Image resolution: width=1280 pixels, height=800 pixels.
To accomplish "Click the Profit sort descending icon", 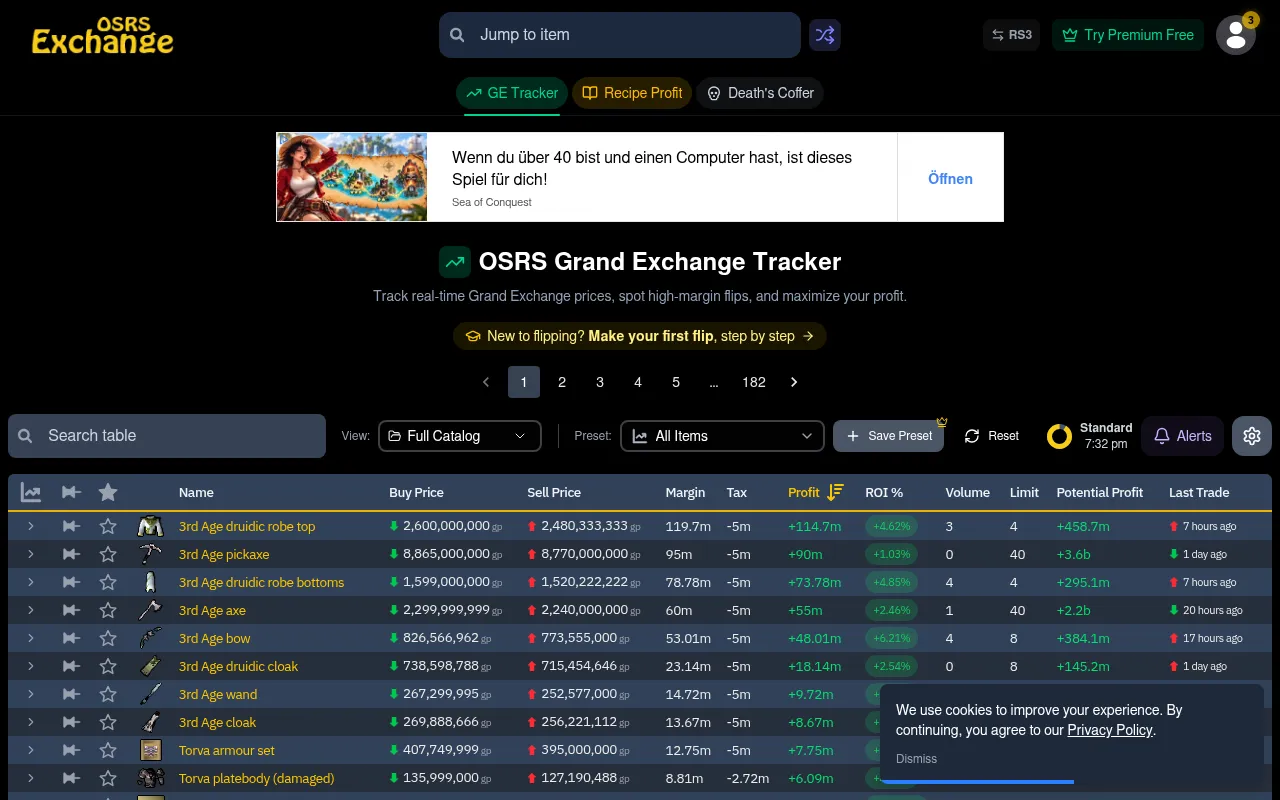I will (x=836, y=492).
